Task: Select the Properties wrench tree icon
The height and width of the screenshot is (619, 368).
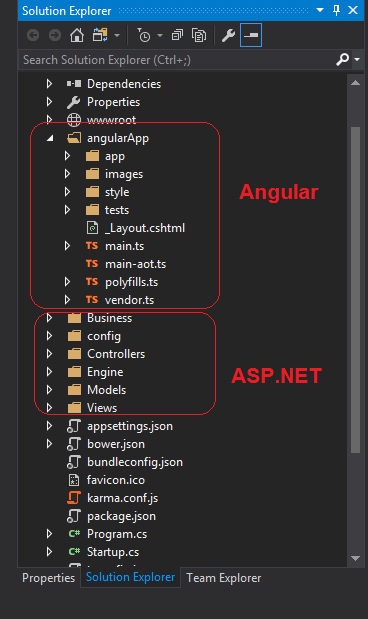Action: (x=74, y=102)
